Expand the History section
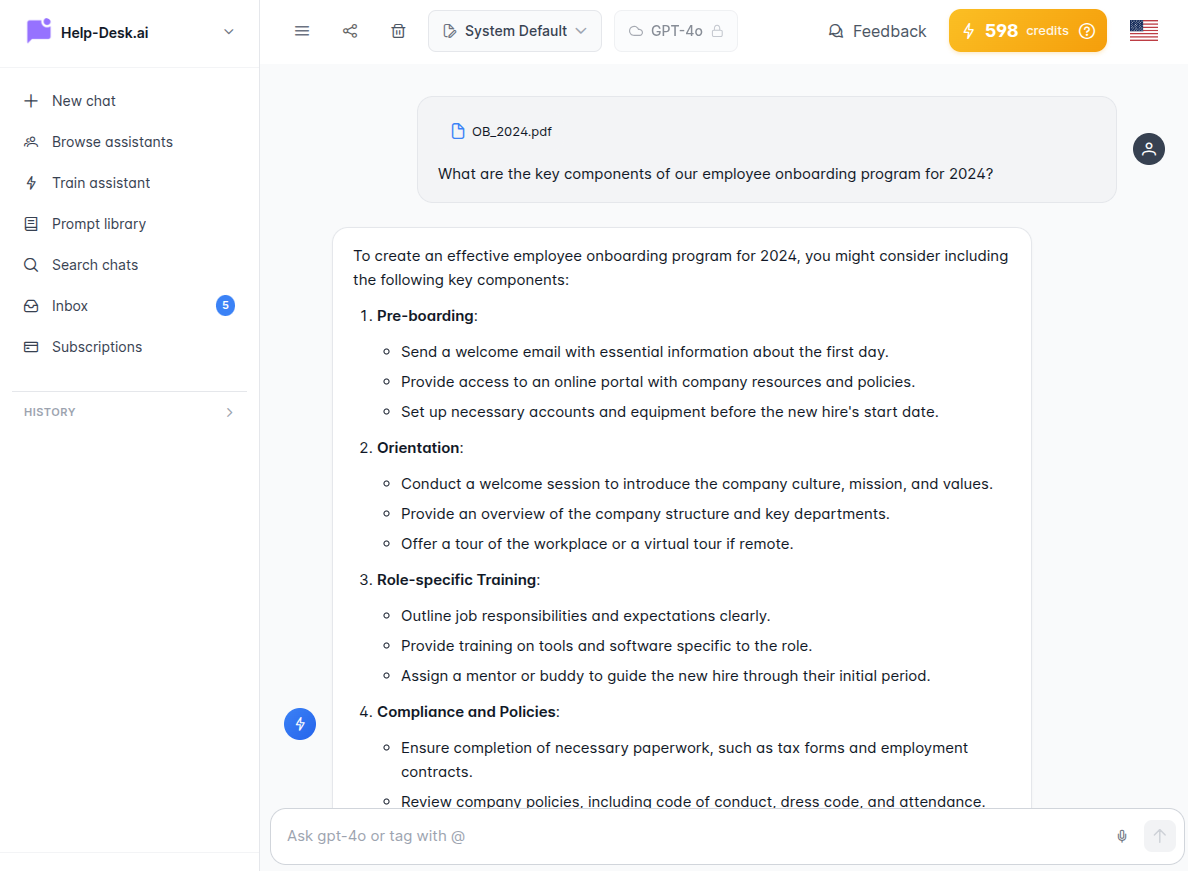 (229, 412)
